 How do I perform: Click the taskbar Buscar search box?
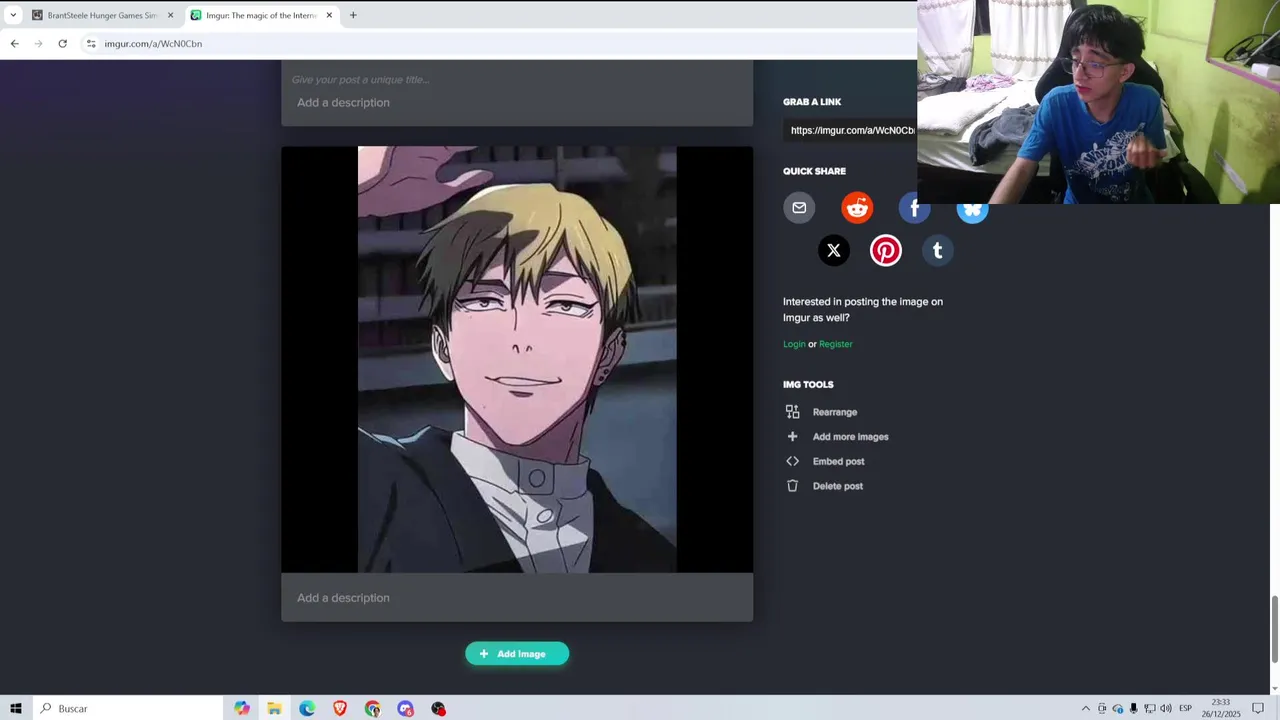[x=127, y=708]
